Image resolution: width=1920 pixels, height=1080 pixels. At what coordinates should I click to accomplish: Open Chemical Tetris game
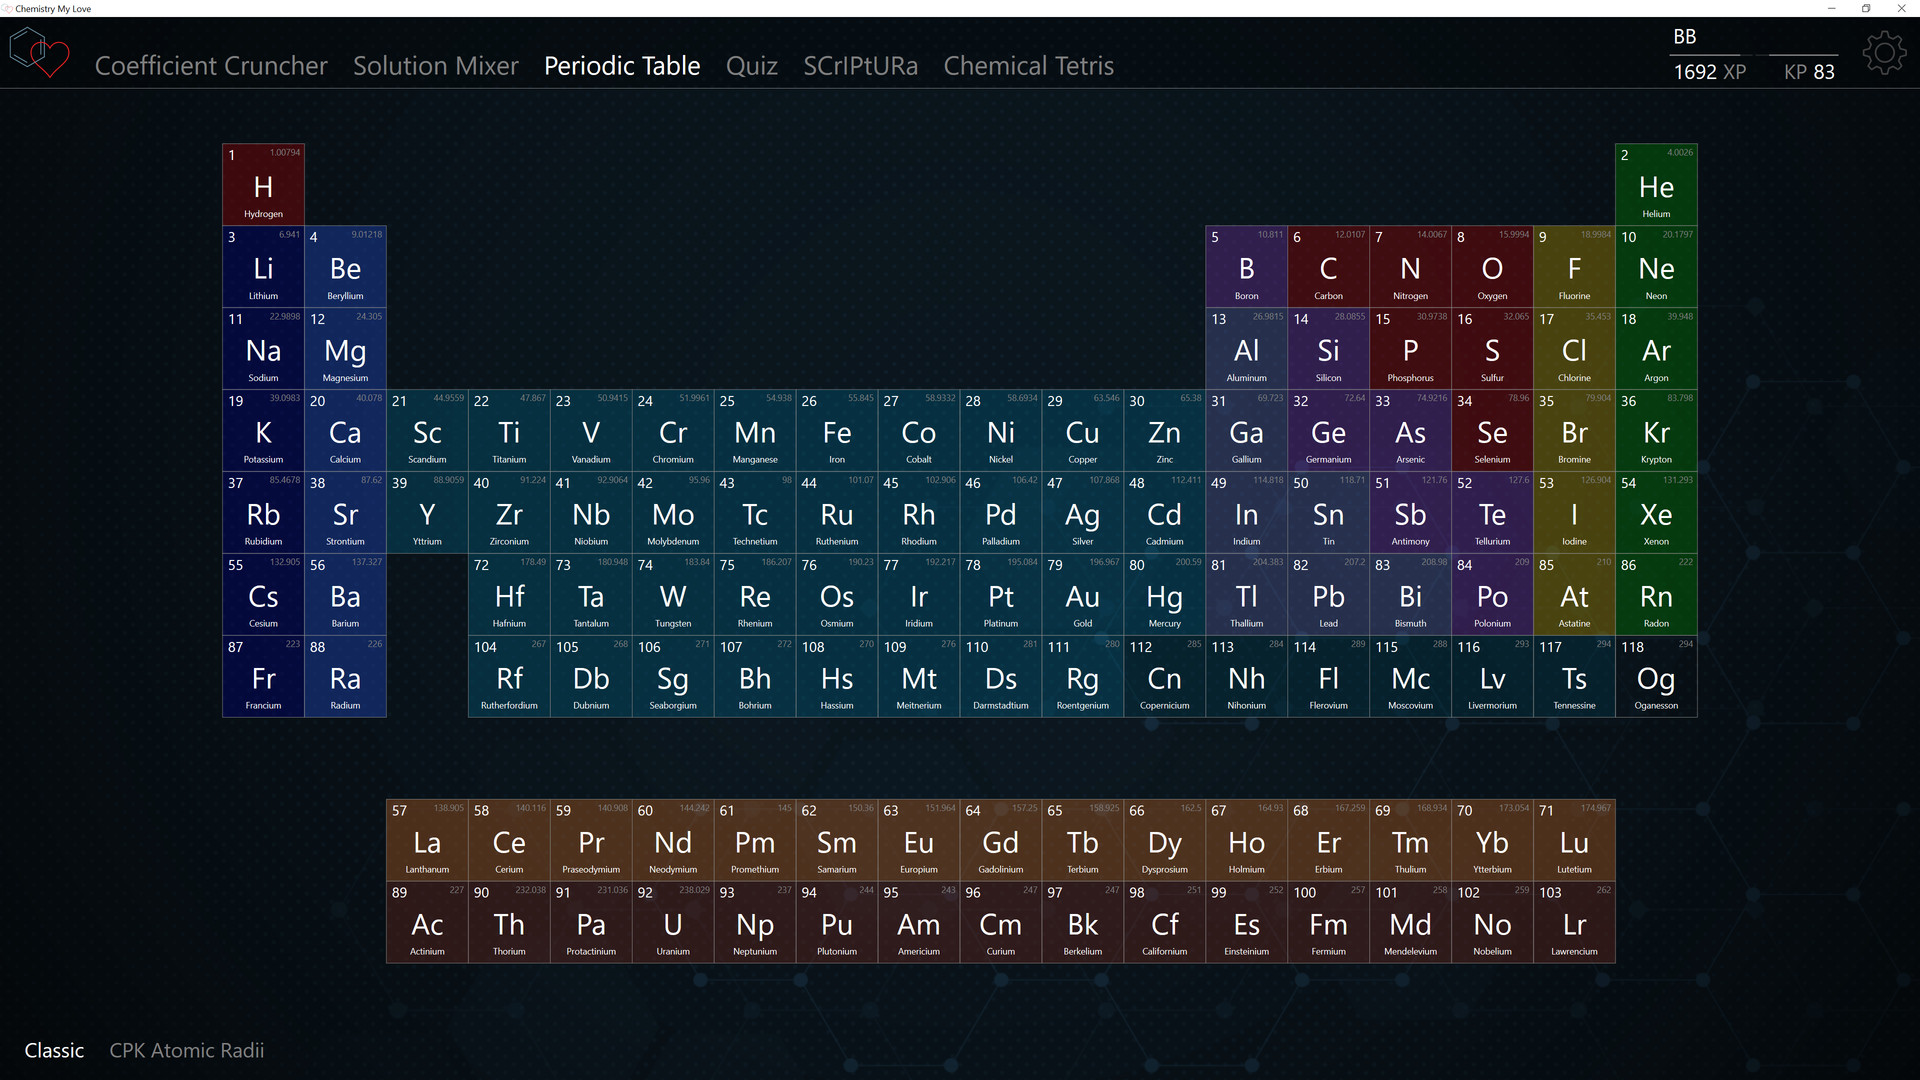[1027, 65]
